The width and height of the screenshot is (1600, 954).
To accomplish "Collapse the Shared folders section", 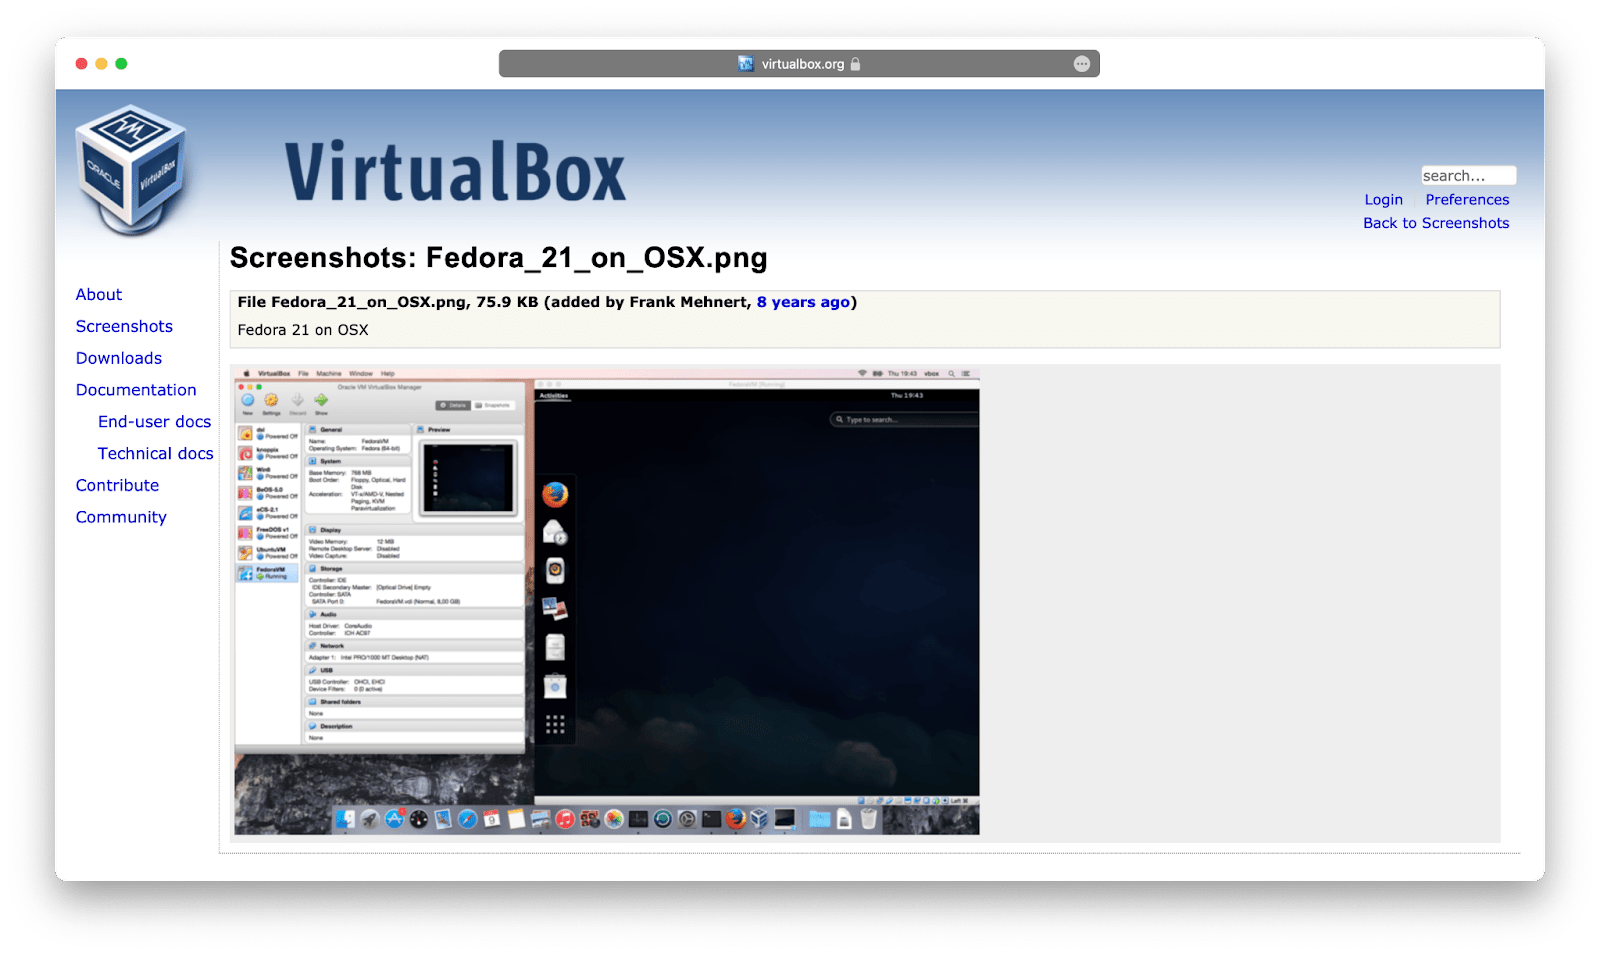I will [340, 702].
